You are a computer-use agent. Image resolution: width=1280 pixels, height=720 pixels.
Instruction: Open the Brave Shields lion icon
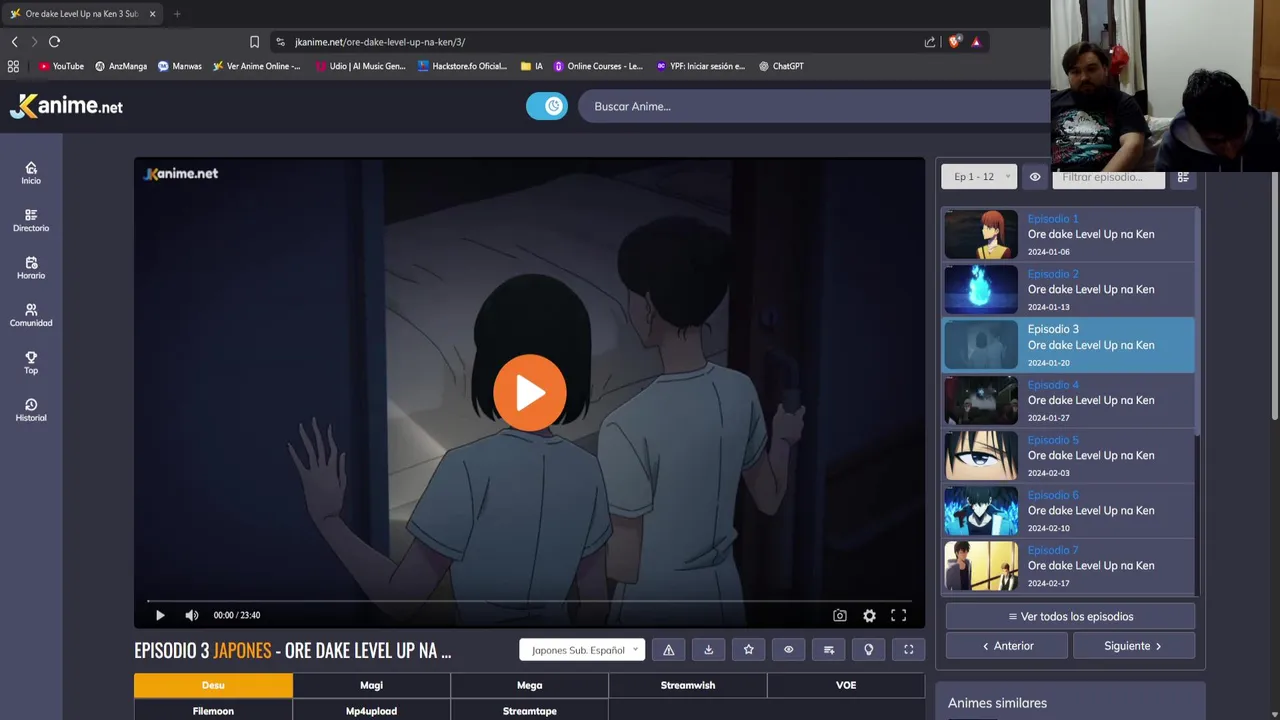pyautogui.click(x=954, y=42)
